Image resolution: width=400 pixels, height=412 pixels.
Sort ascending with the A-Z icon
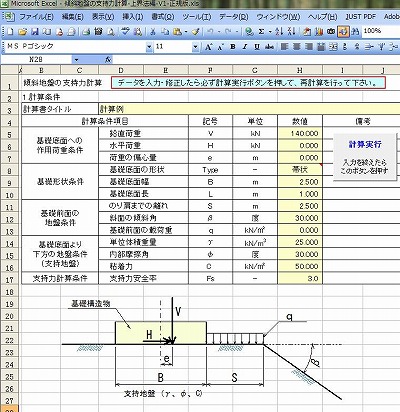click(x=279, y=32)
